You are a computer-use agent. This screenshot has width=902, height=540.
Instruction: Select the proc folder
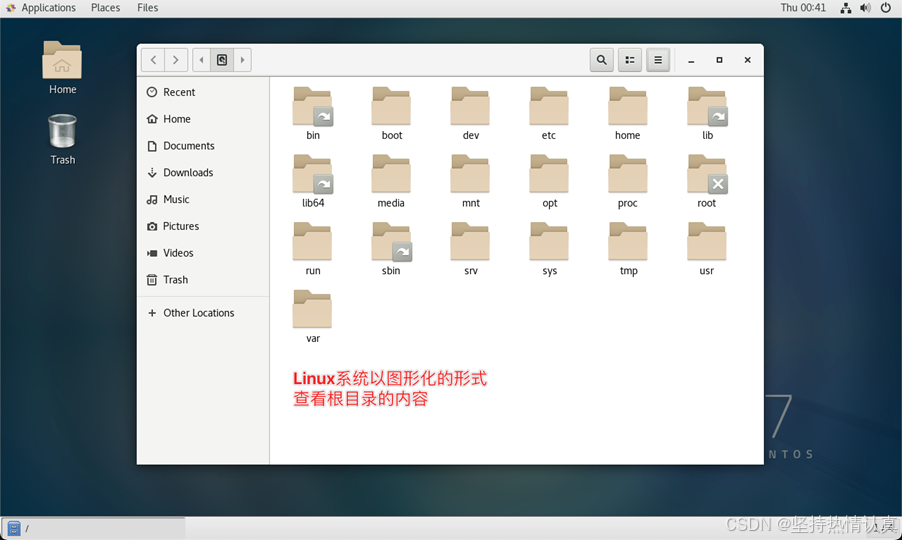628,181
